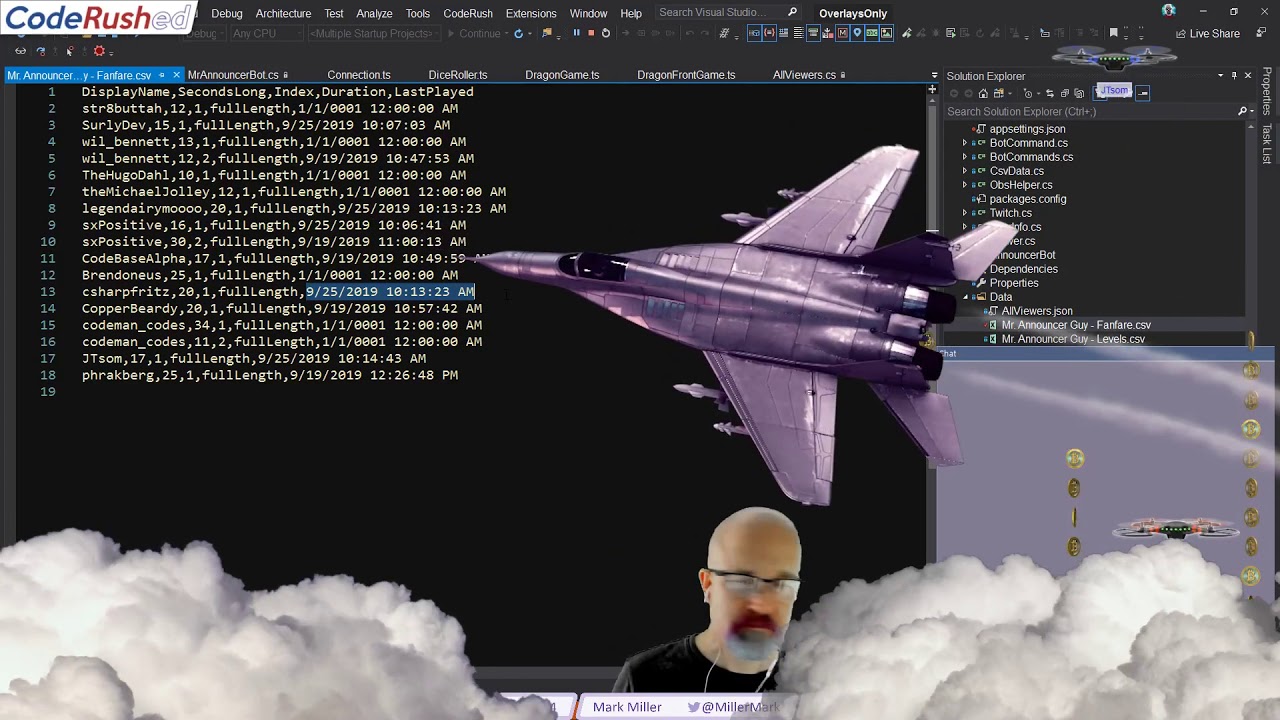Screen dimensions: 1280x720
Task: Click the CodeRush braces code icon
Action: 769,33
